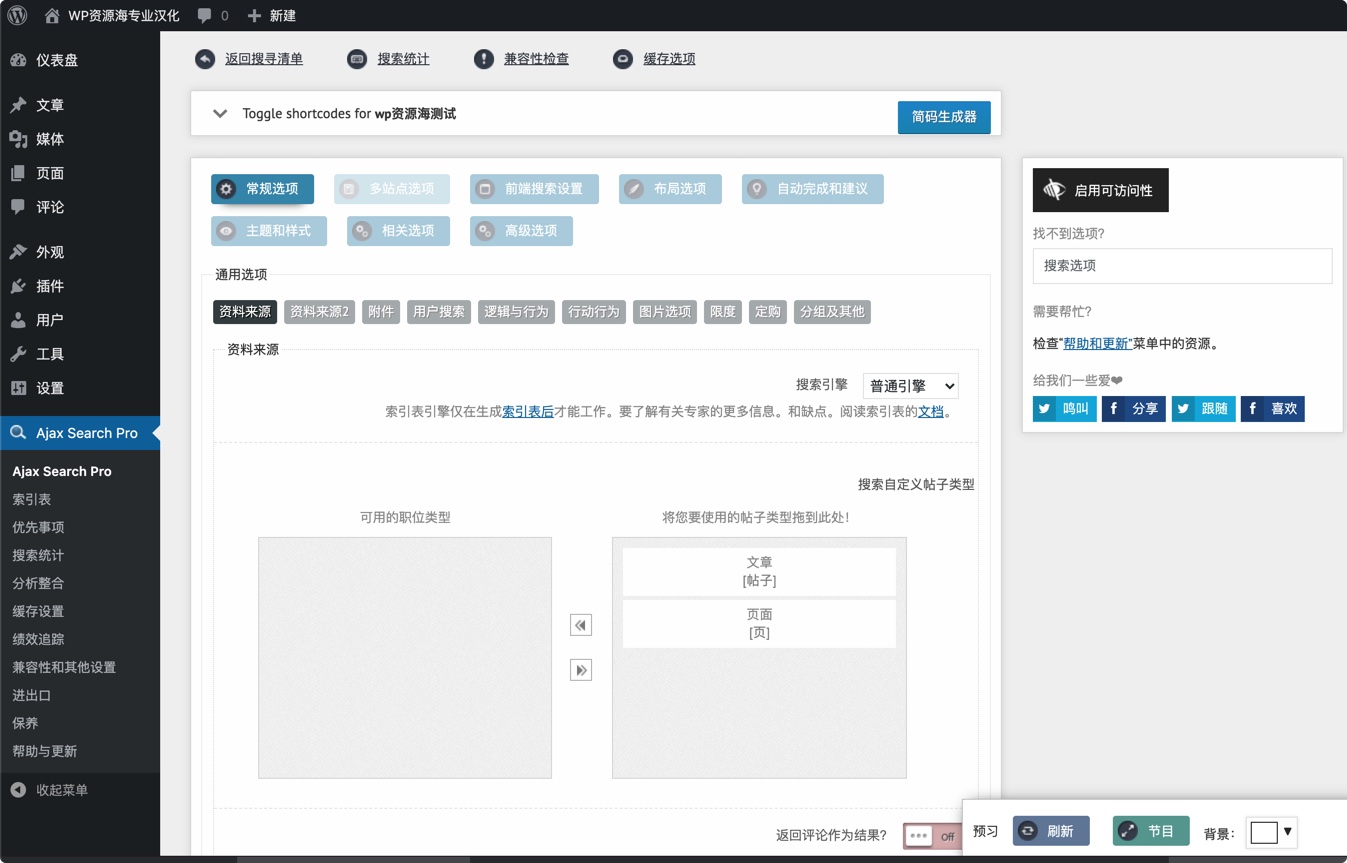Click the 搜索选项 search input field
This screenshot has width=1347, height=863.
pos(1182,266)
